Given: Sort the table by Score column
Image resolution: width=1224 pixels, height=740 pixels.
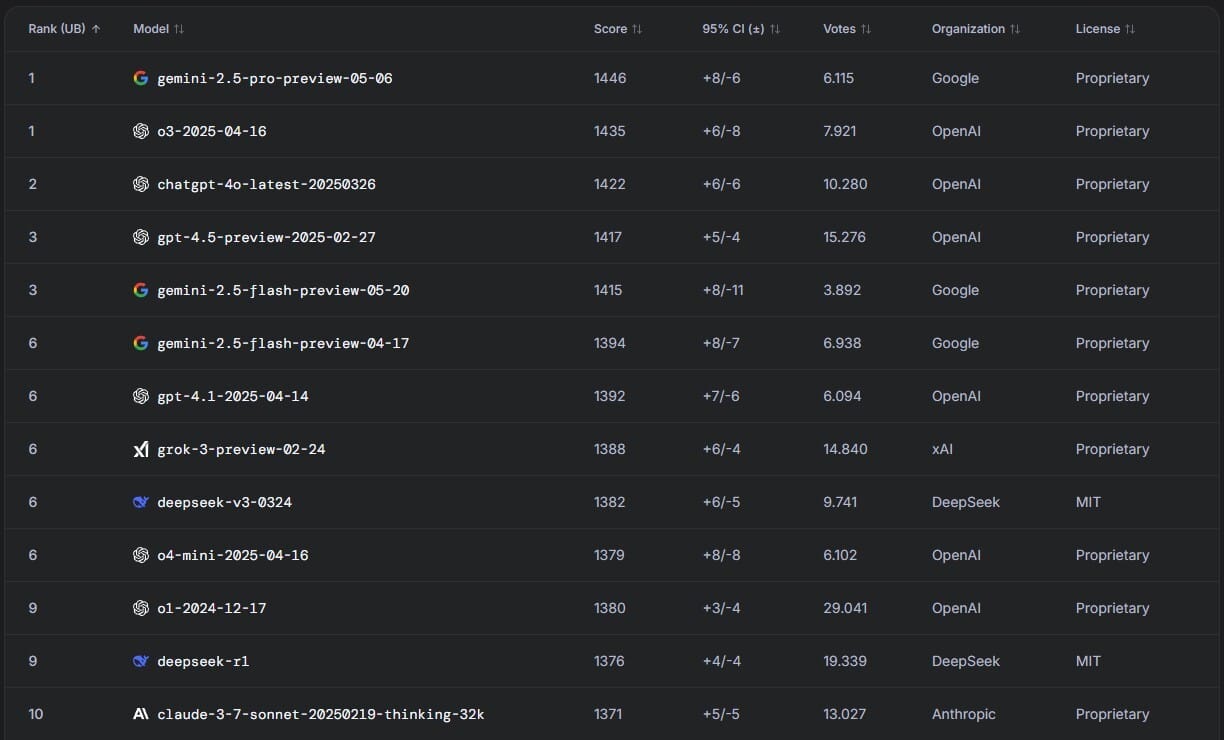Looking at the screenshot, I should [x=618, y=29].
